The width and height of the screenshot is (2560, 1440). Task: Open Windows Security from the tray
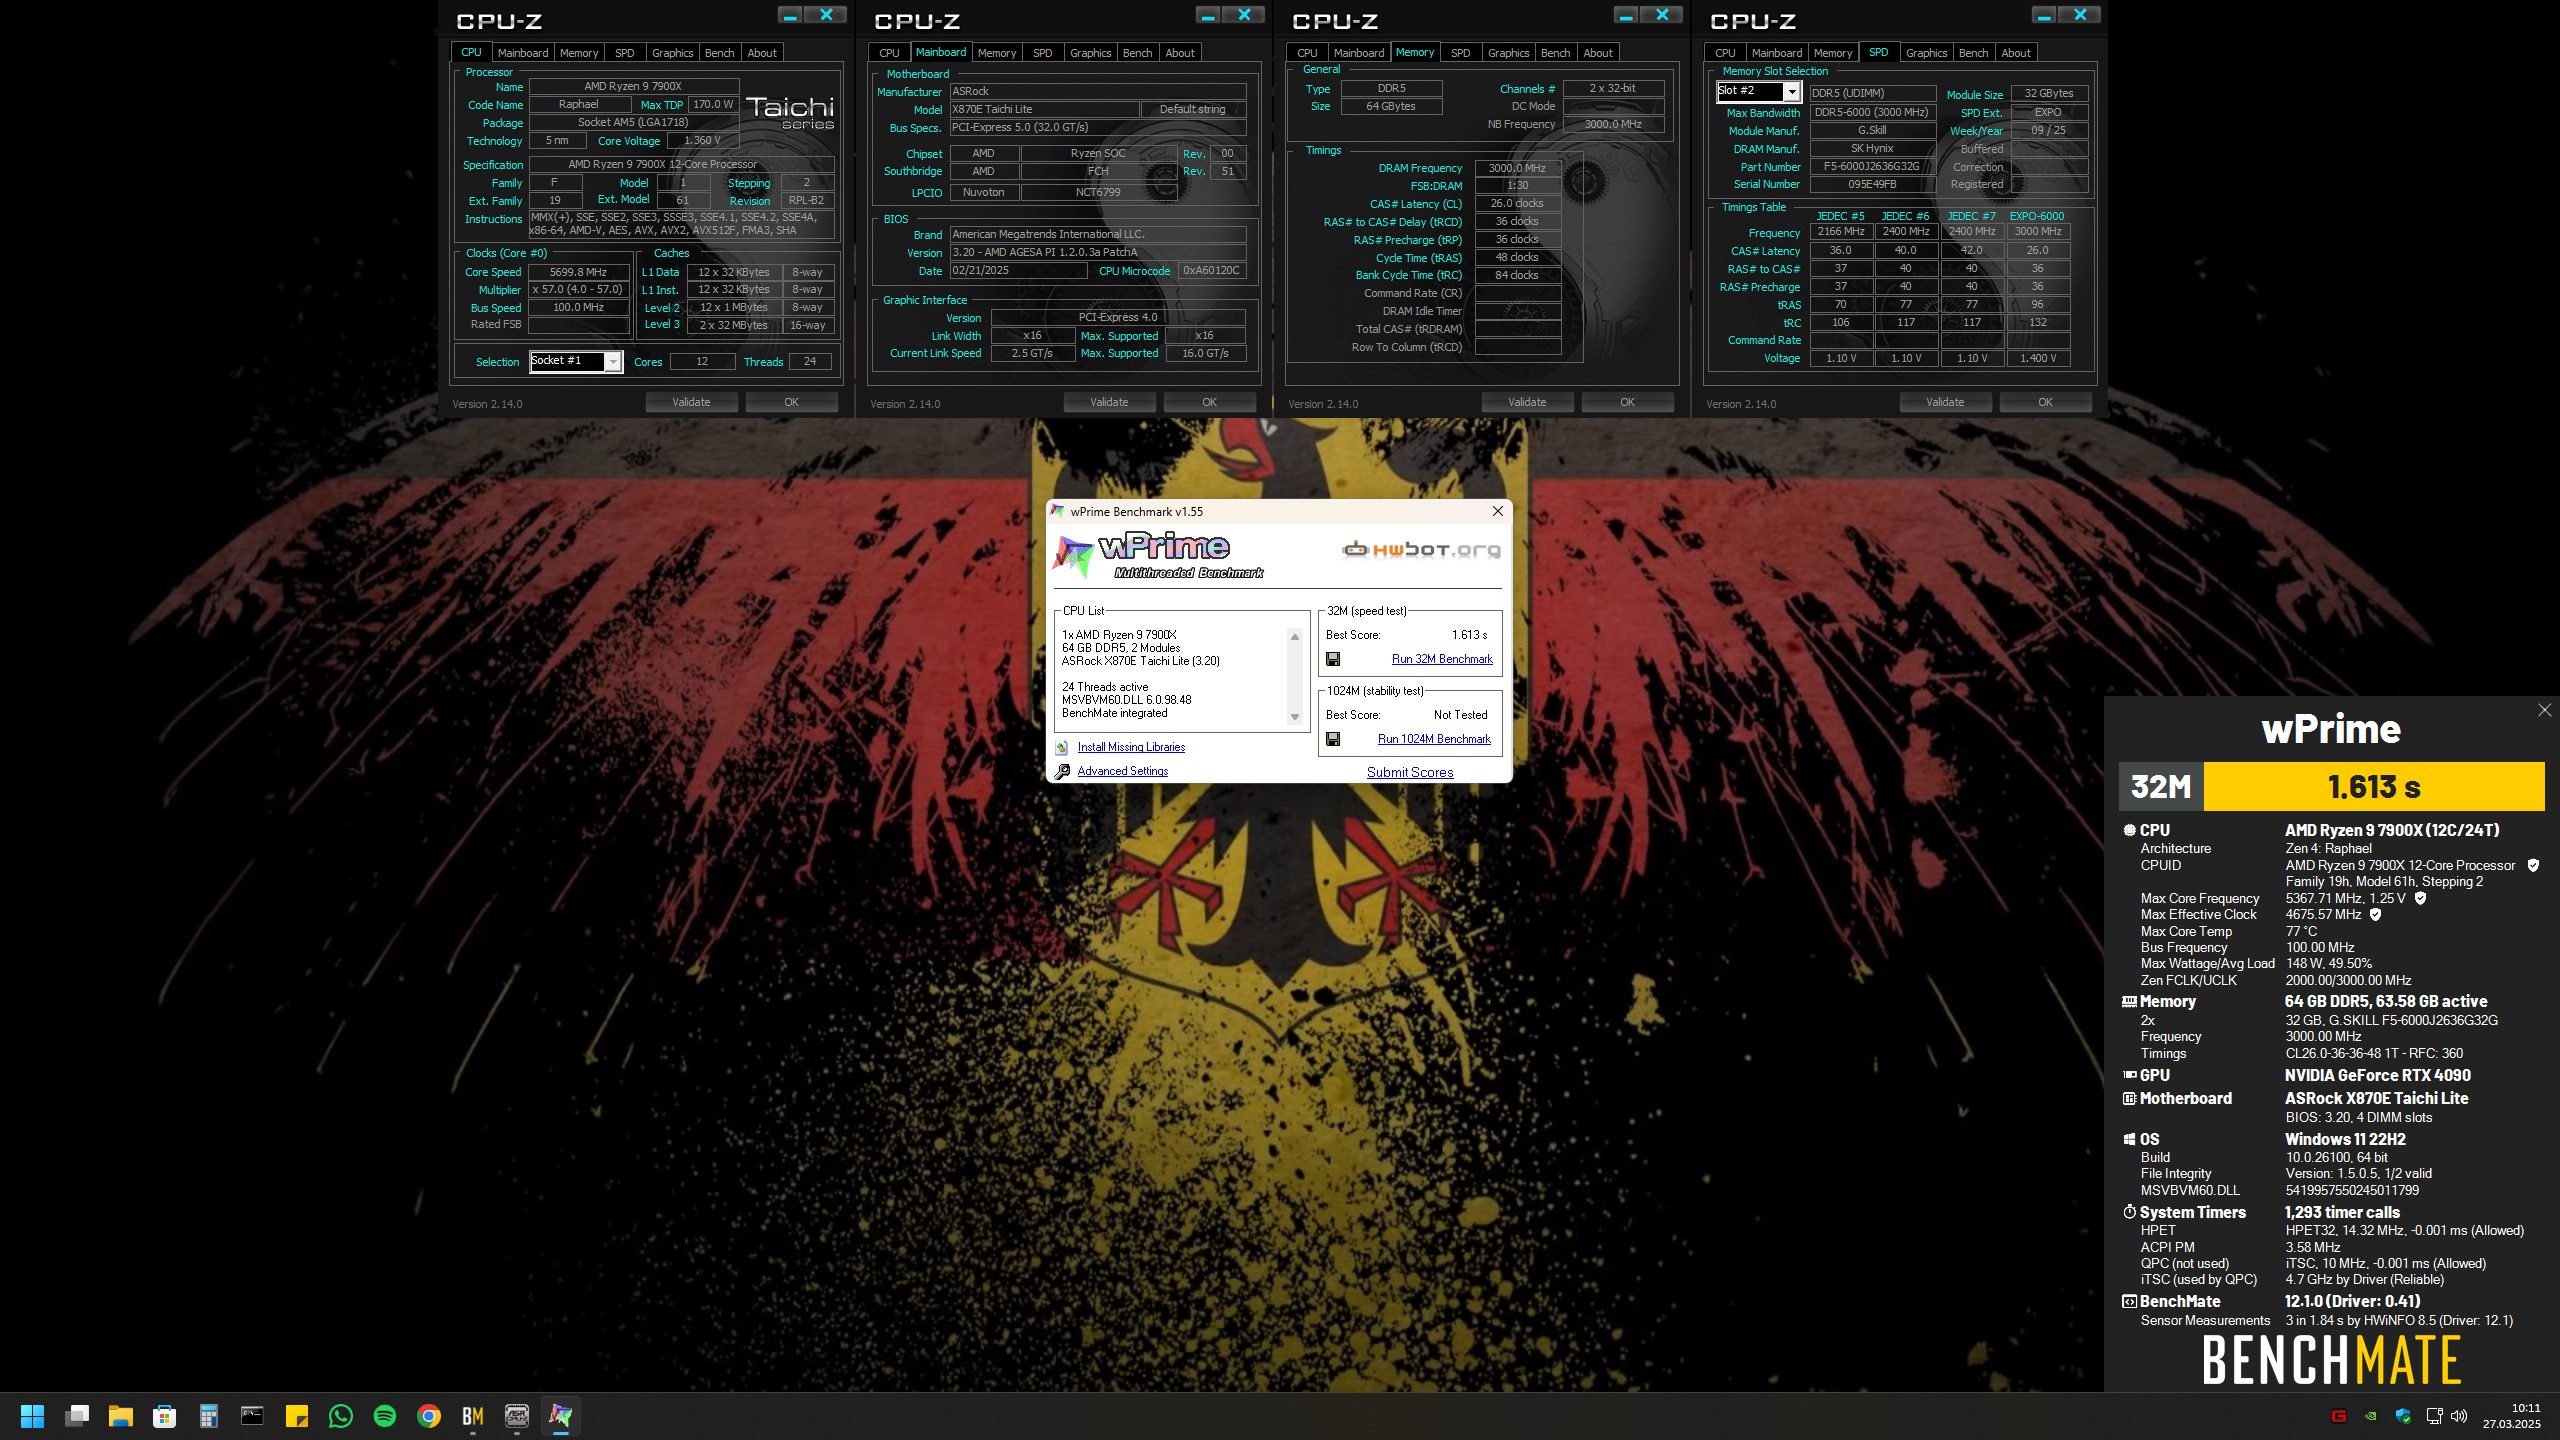[x=2403, y=1416]
